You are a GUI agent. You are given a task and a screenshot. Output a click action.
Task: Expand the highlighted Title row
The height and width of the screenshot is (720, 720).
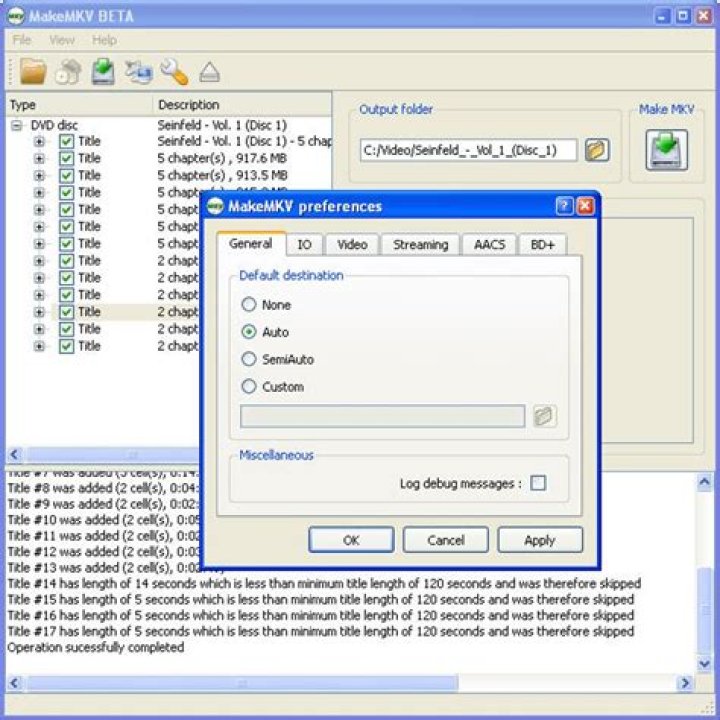(x=39, y=312)
